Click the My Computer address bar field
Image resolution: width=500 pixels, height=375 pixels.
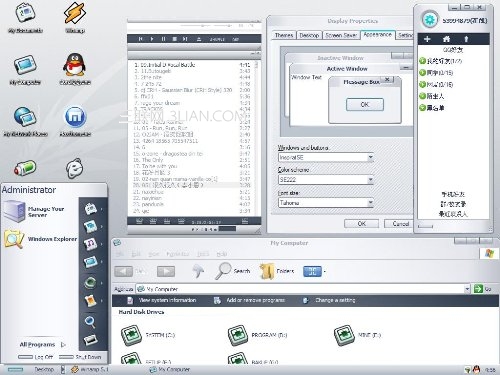pyautogui.click(x=301, y=289)
